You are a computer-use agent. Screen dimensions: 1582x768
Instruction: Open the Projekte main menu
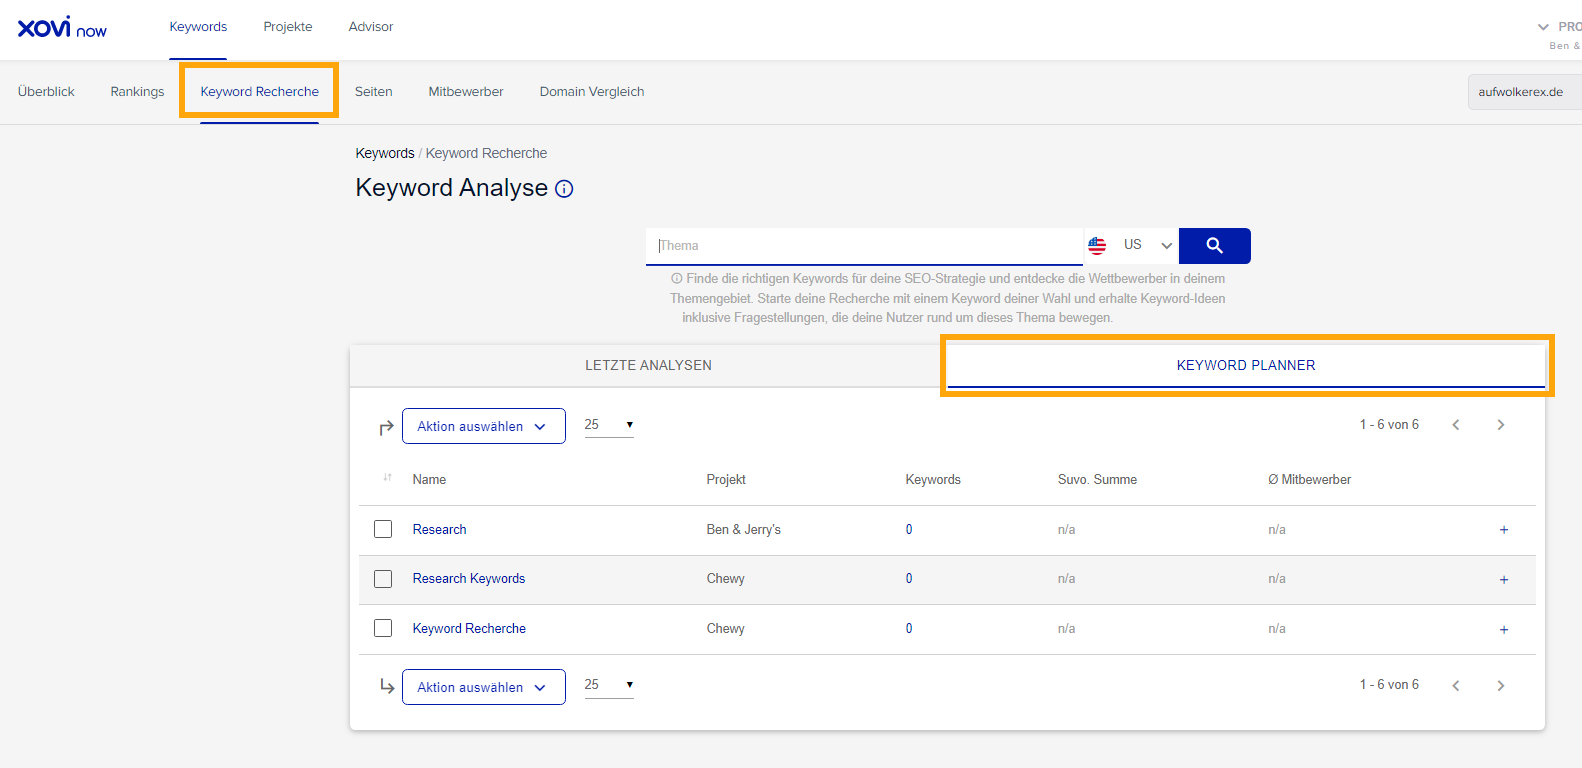[x=288, y=27]
